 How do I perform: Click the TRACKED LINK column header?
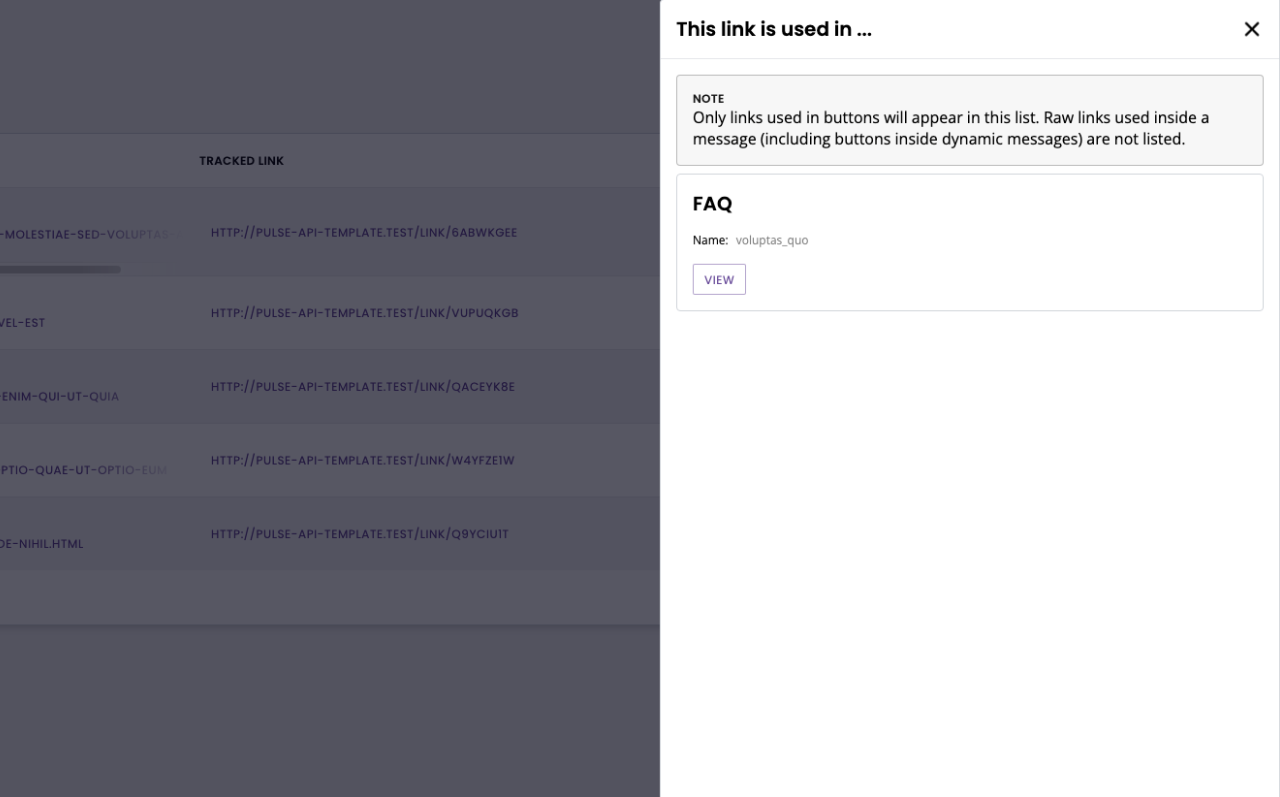[x=242, y=160]
